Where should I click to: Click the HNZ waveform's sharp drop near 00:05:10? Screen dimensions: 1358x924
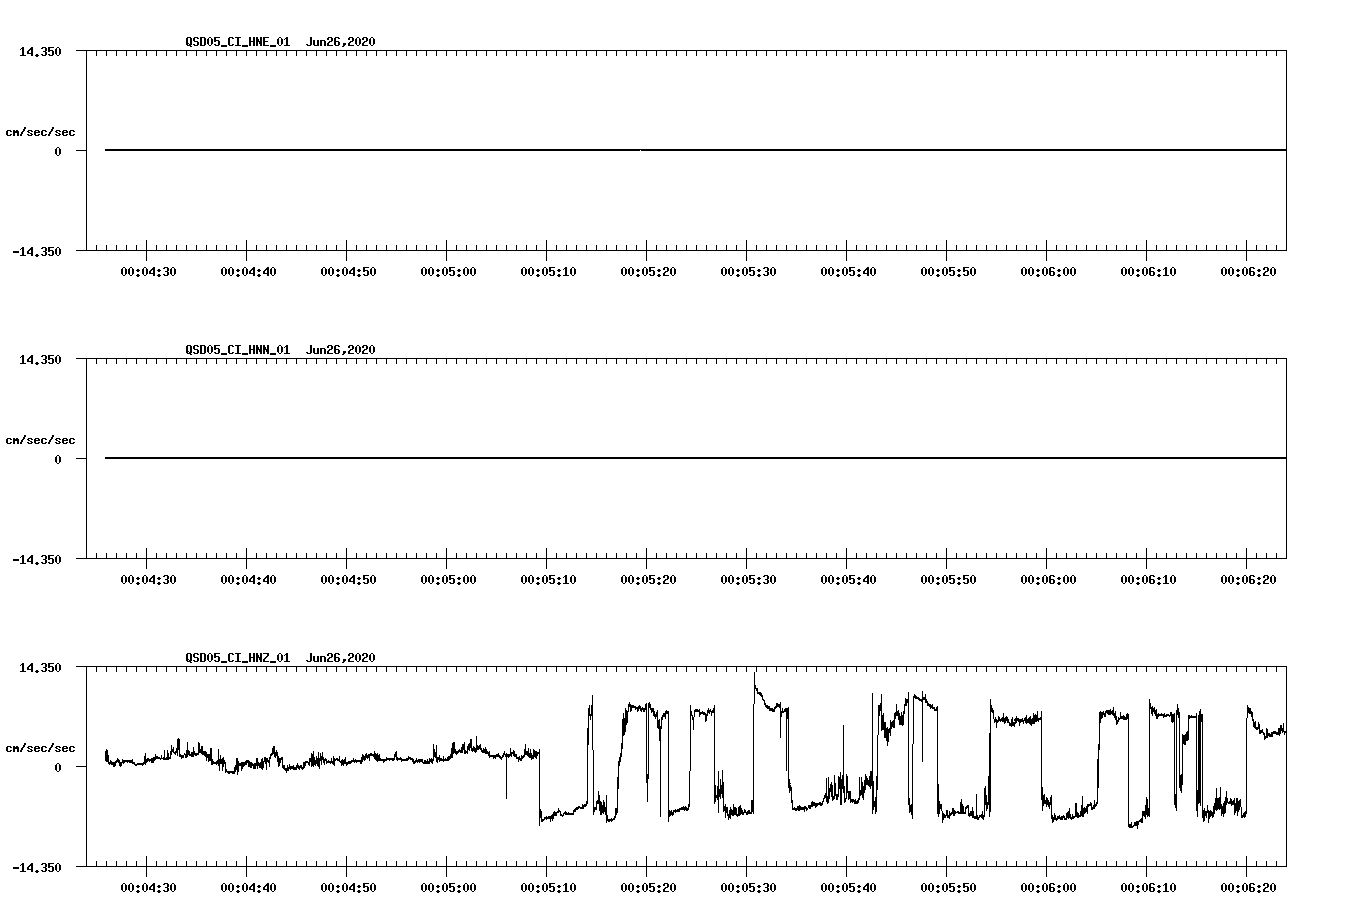pos(540,787)
